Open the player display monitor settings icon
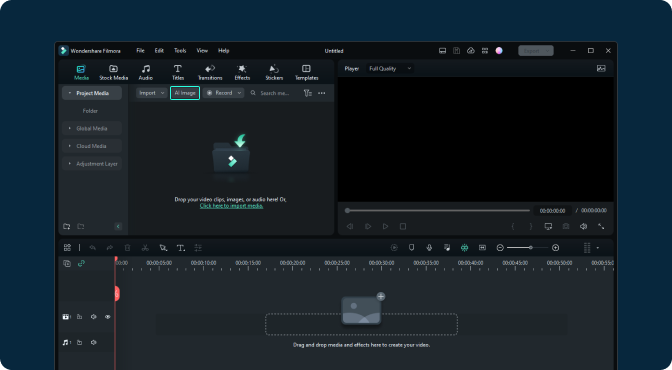This screenshot has height=370, width=672. (548, 226)
